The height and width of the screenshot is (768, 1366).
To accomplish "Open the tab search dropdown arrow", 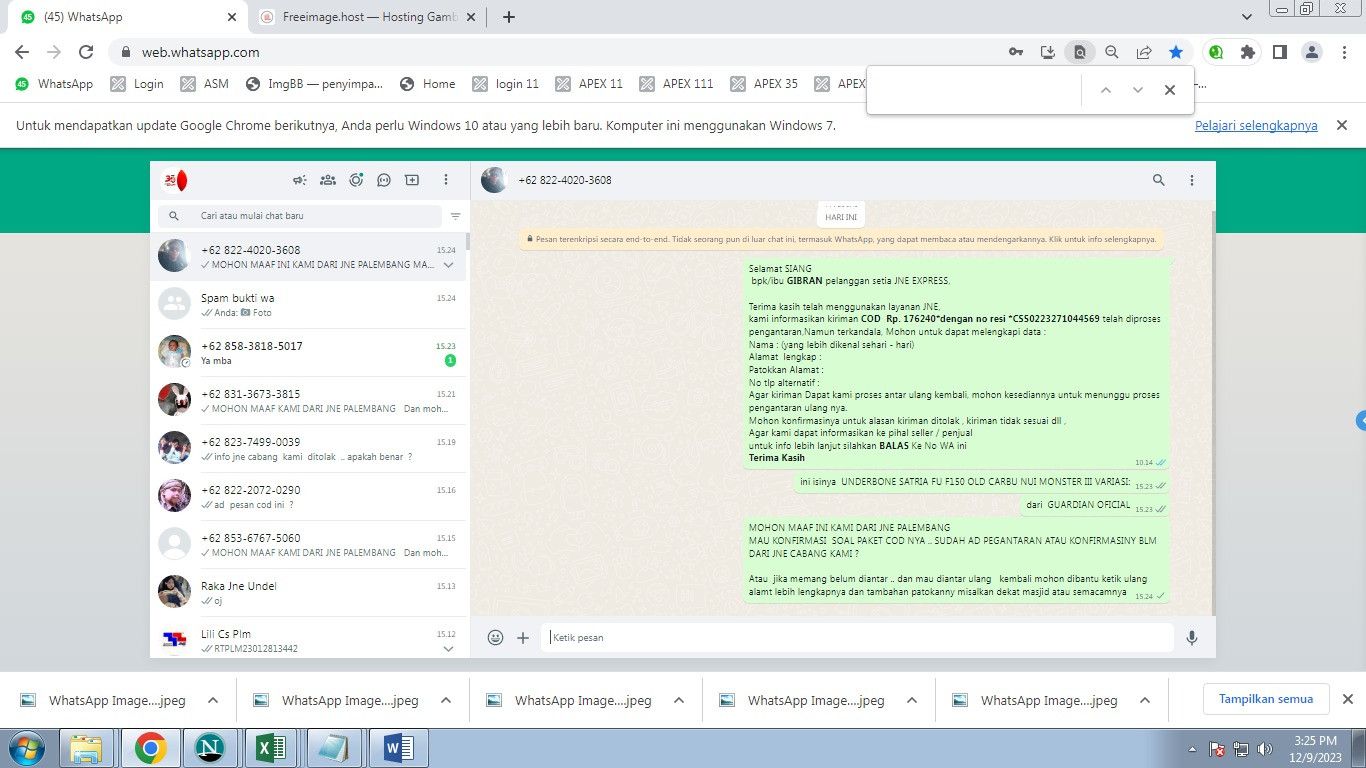I will pos(1247,17).
